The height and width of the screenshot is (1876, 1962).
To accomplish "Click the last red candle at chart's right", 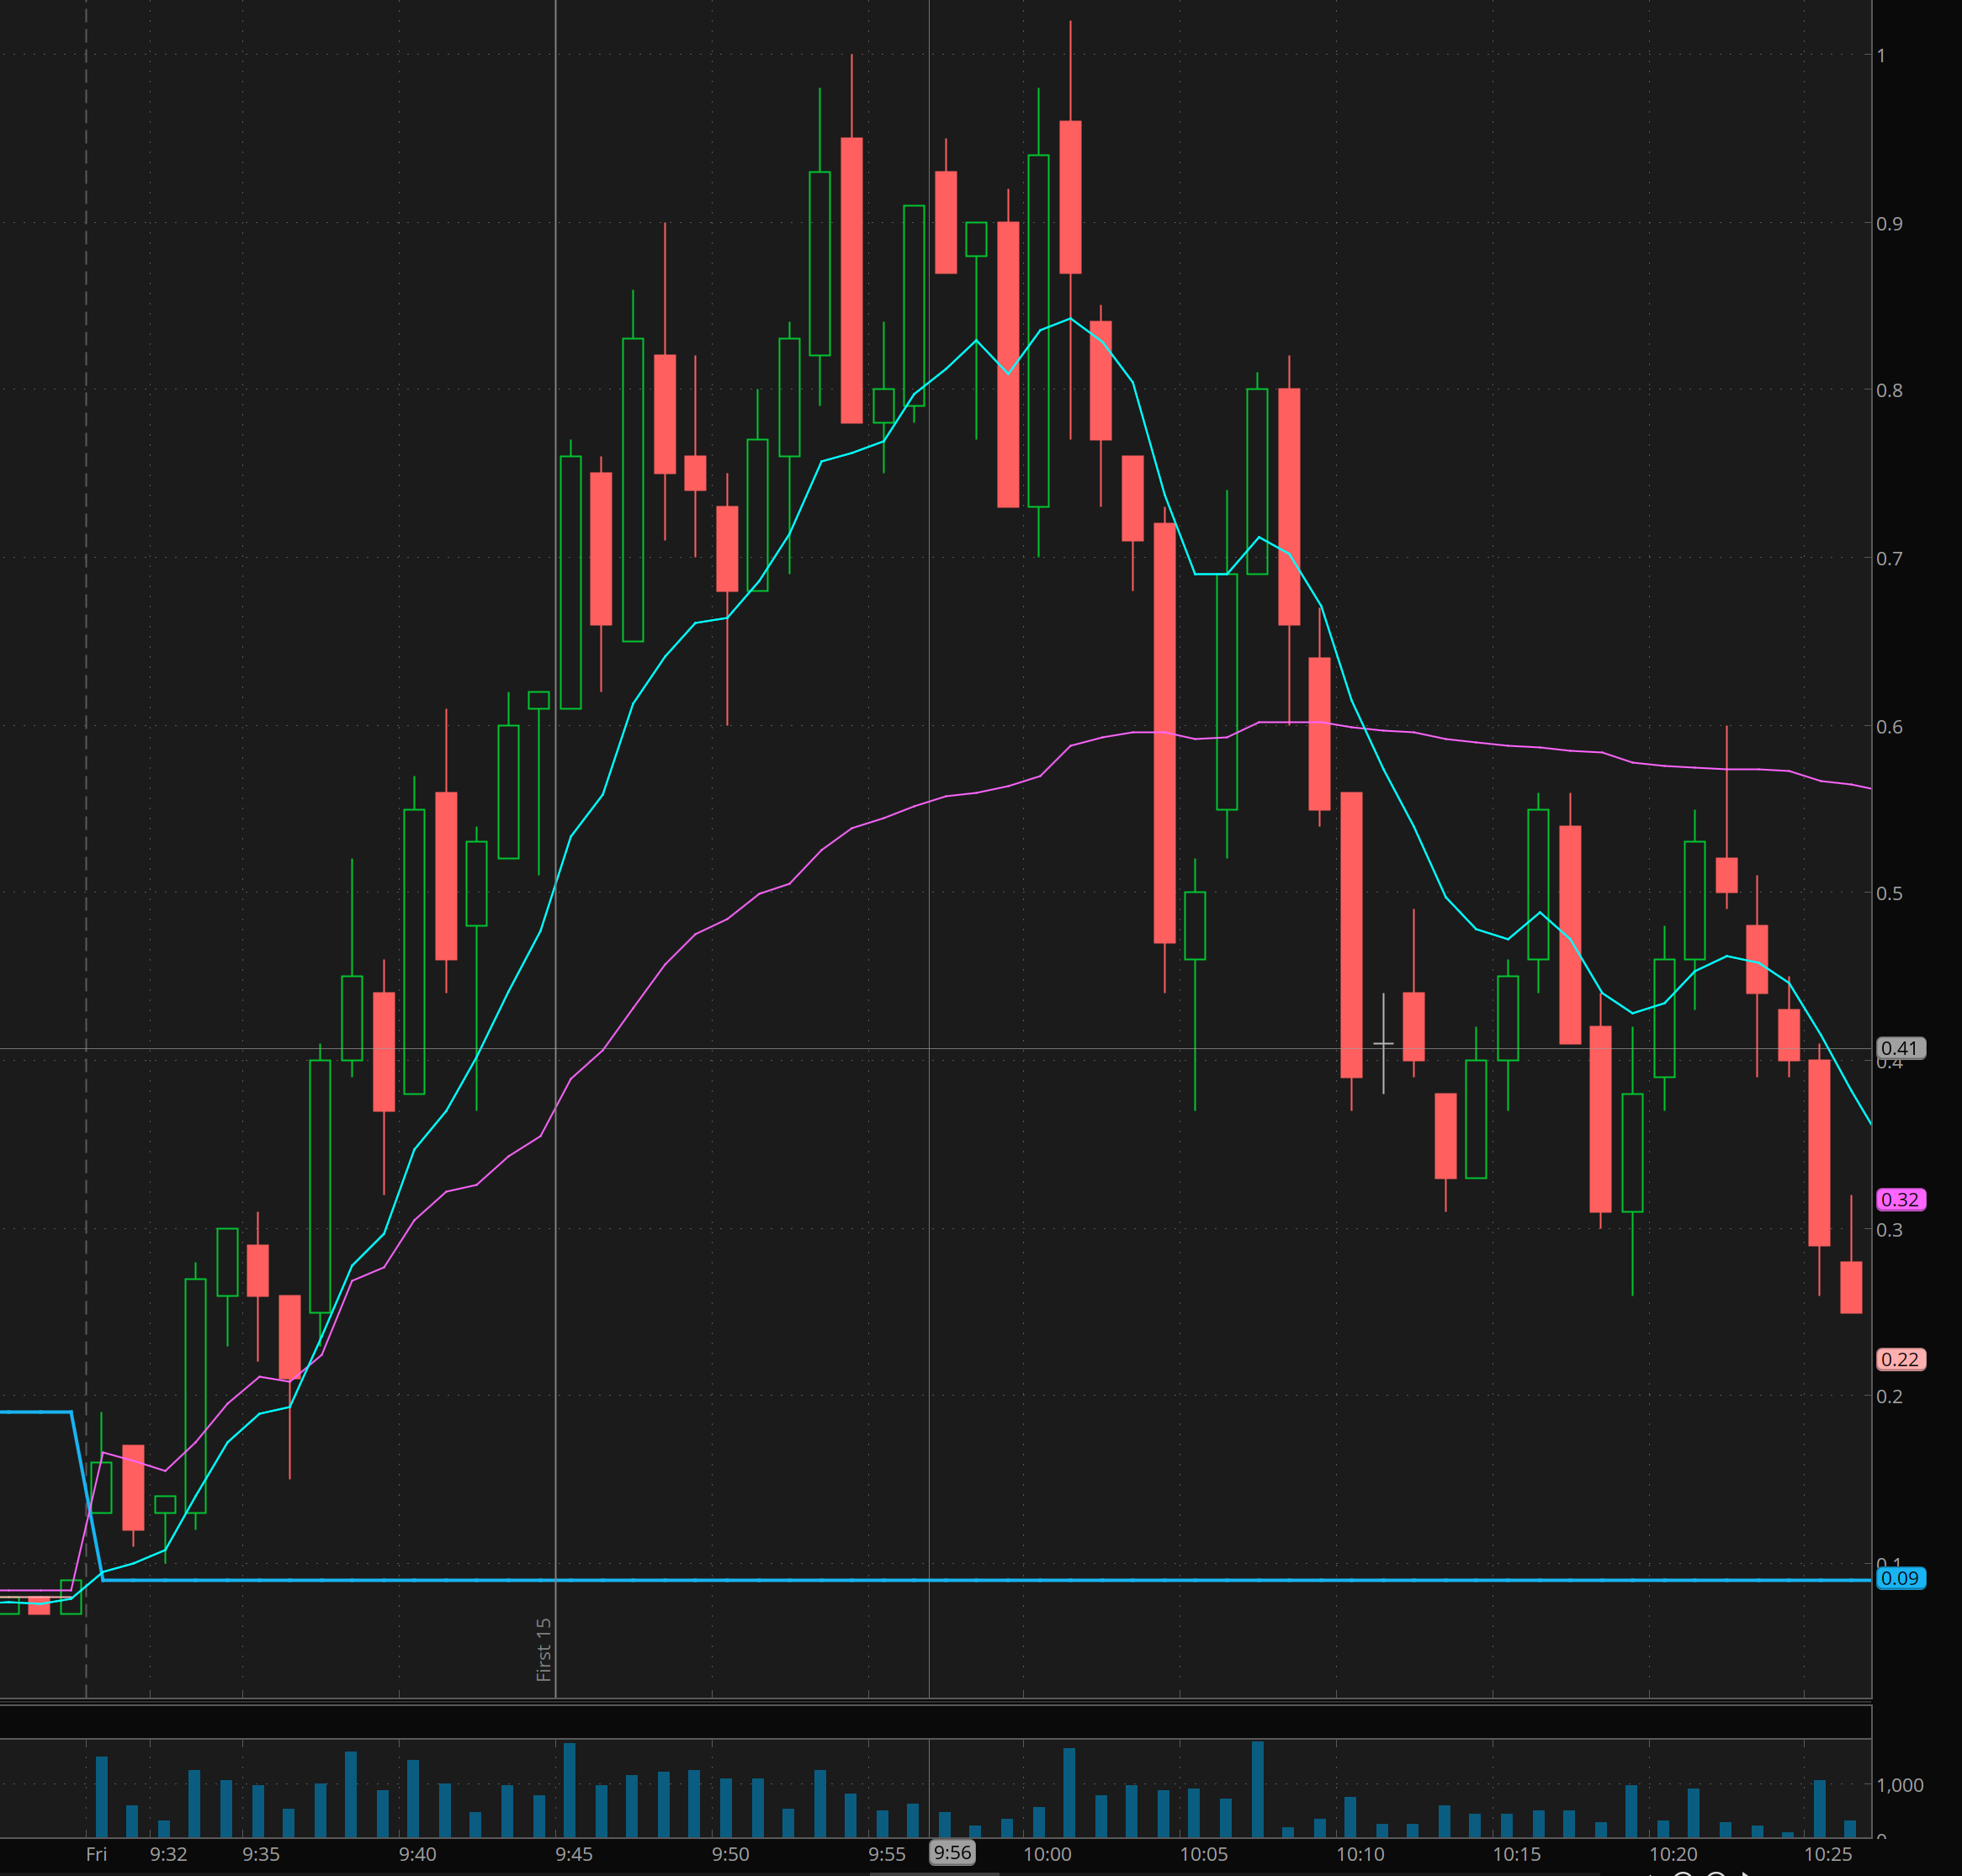I will (1851, 1287).
